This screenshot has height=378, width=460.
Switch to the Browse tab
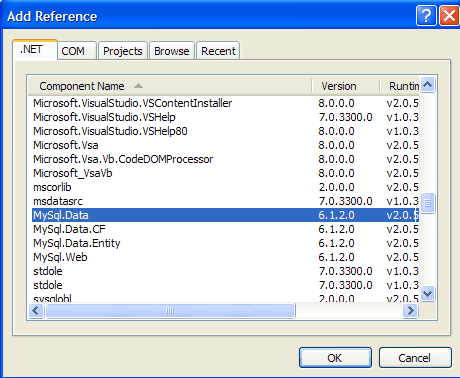172,51
